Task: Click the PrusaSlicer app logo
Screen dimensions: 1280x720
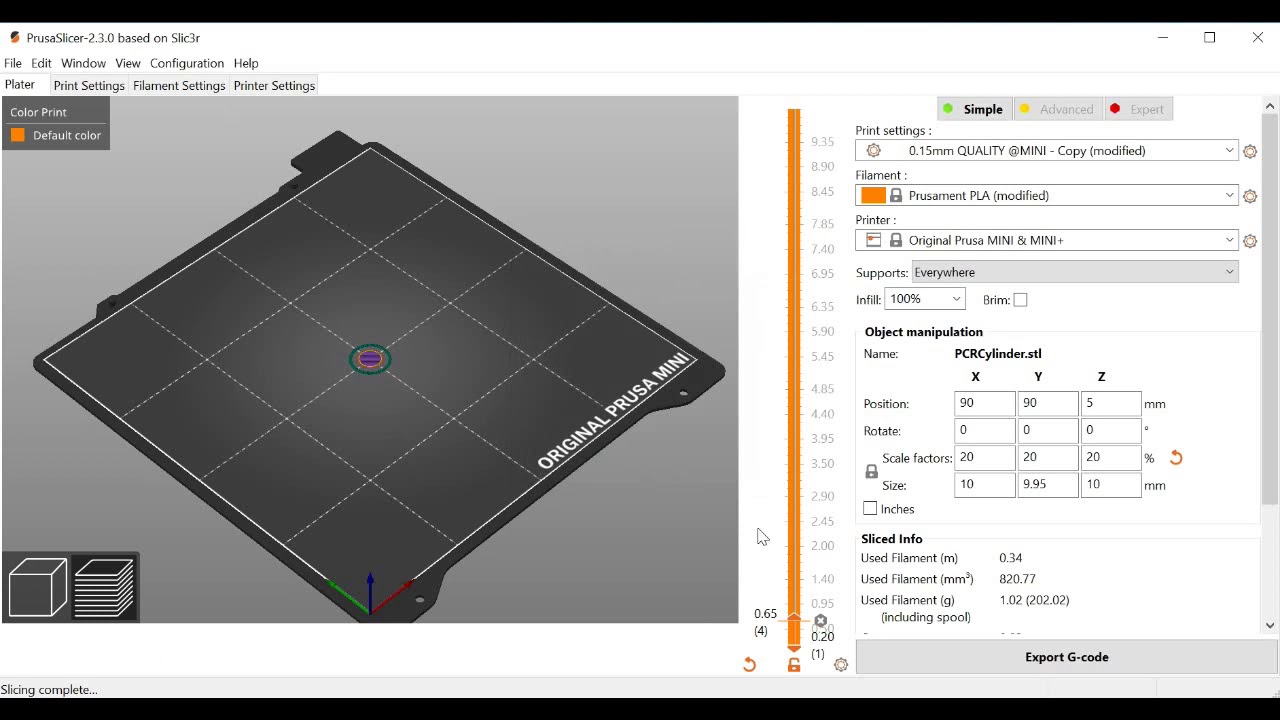Action: (x=14, y=38)
